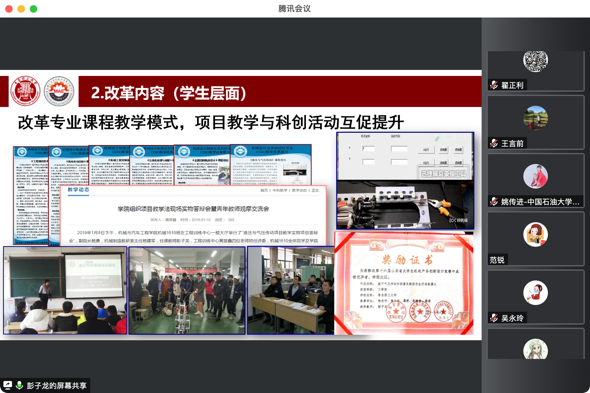
Task: Click 姚传进's avatar picture
Action: click(535, 176)
